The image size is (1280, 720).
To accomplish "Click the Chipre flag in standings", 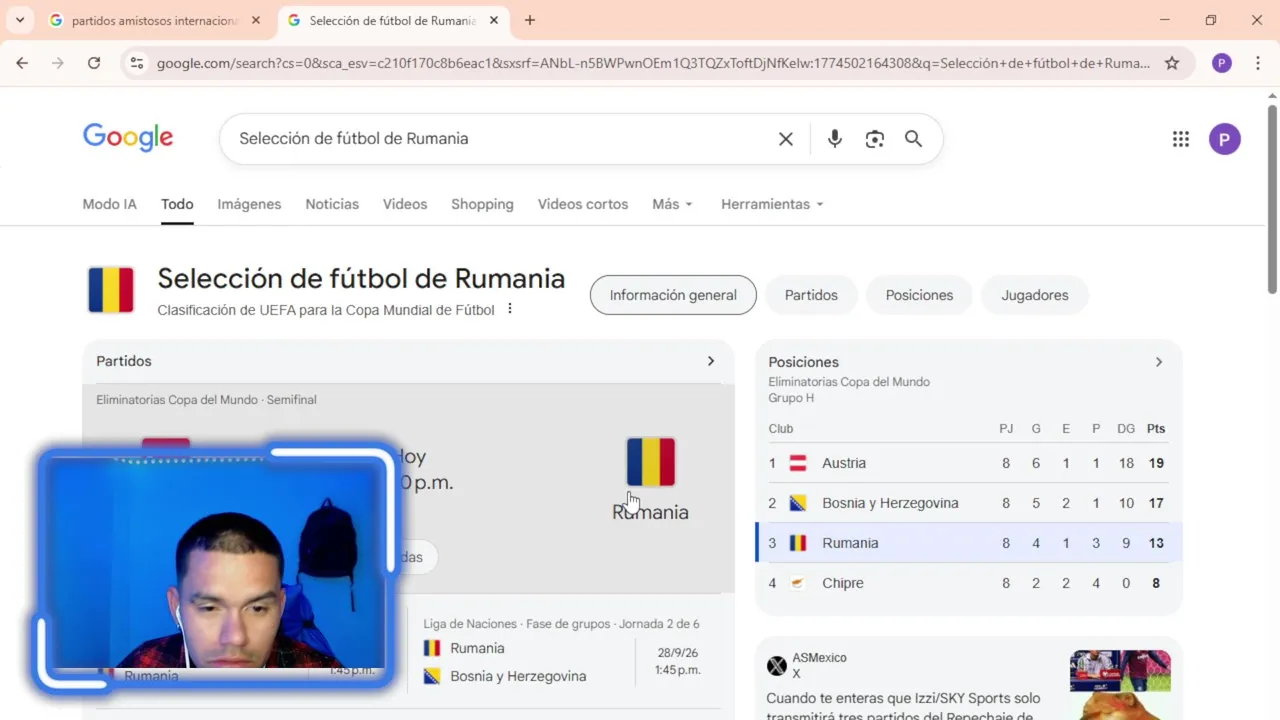I will [798, 583].
